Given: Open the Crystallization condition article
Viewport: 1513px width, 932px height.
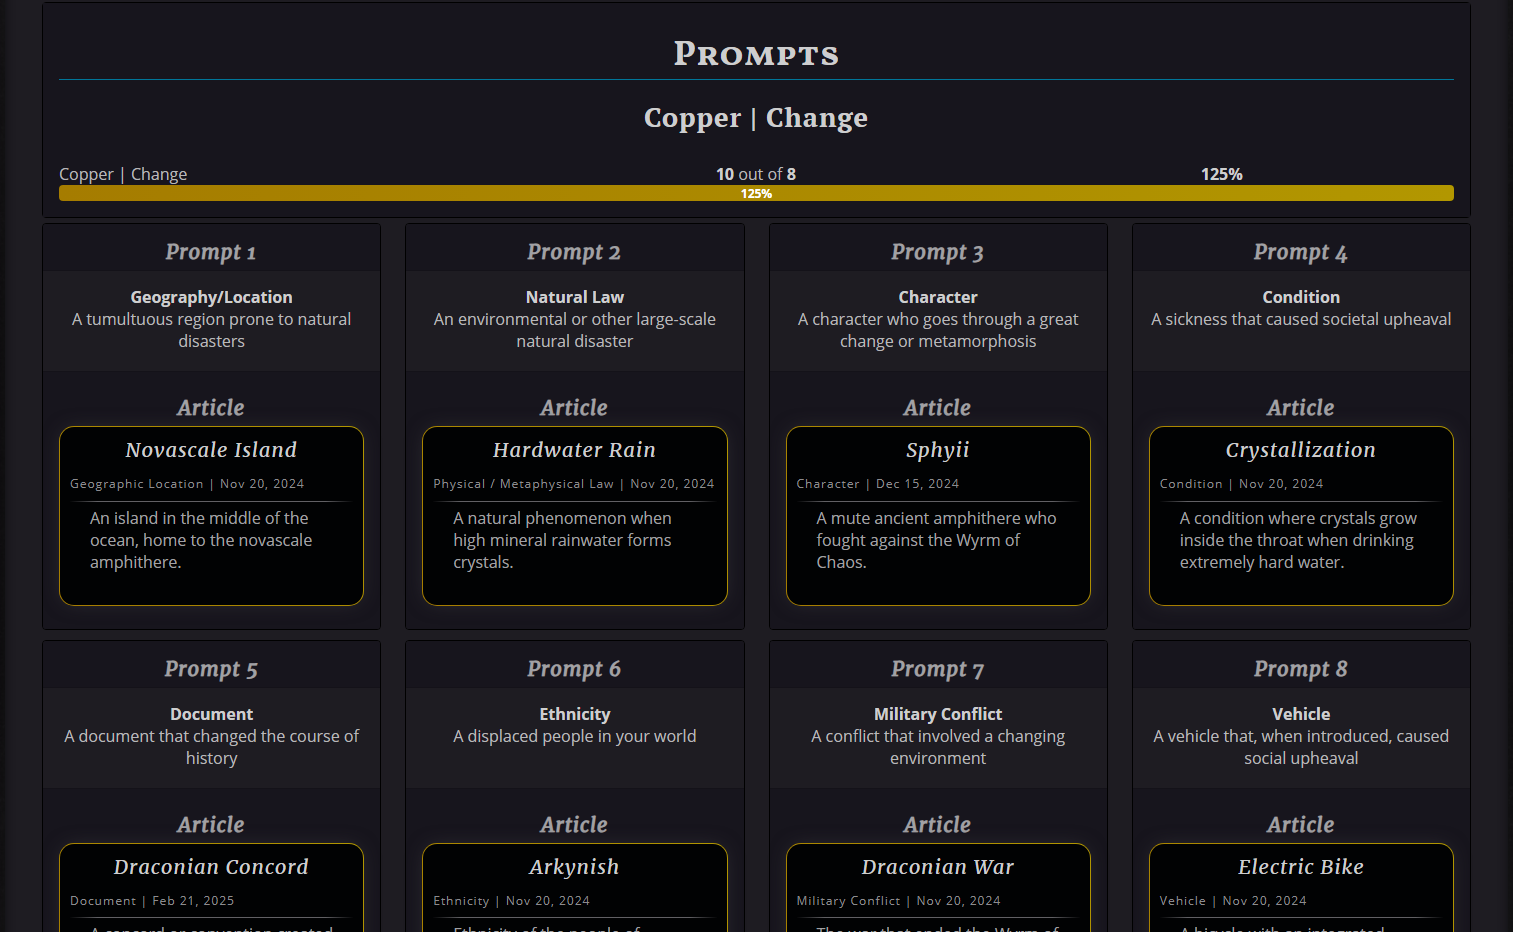Looking at the screenshot, I should tap(1300, 450).
